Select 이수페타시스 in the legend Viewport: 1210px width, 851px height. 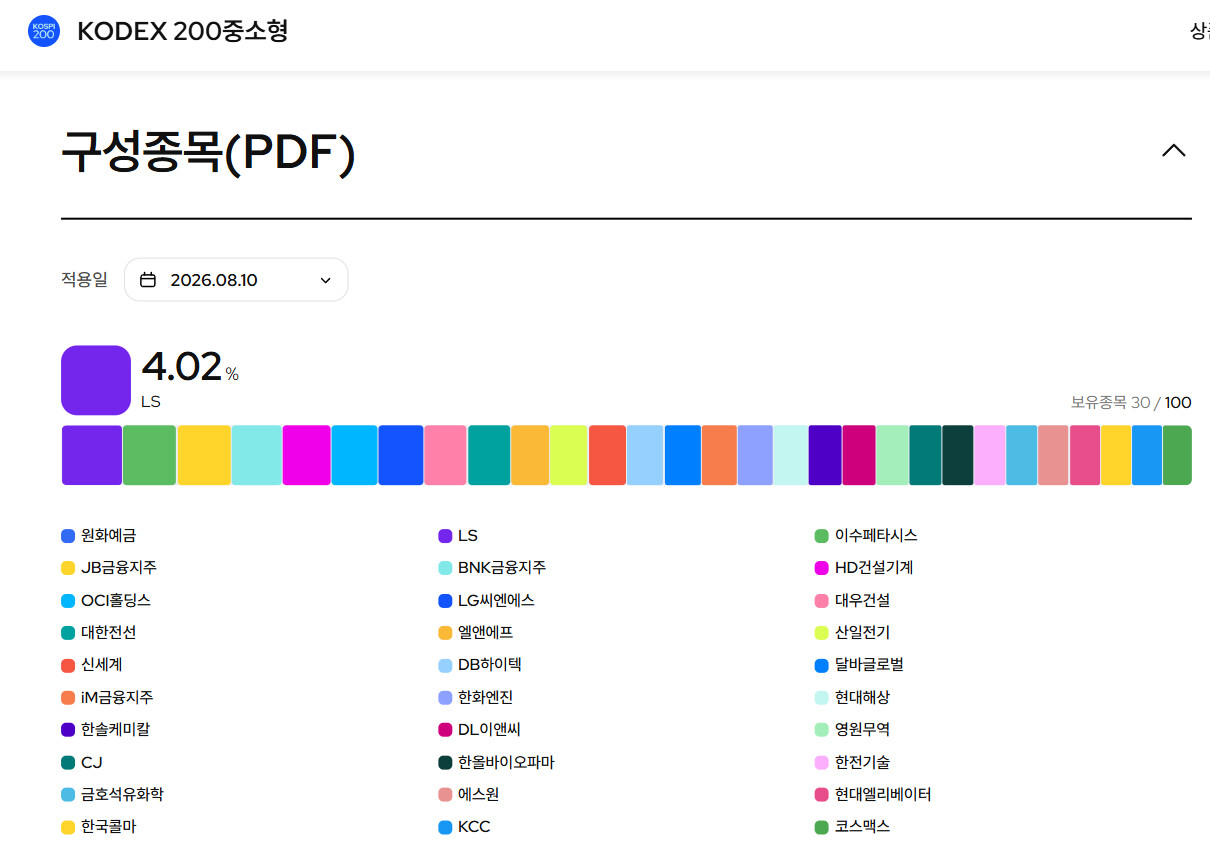pyautogui.click(x=866, y=536)
